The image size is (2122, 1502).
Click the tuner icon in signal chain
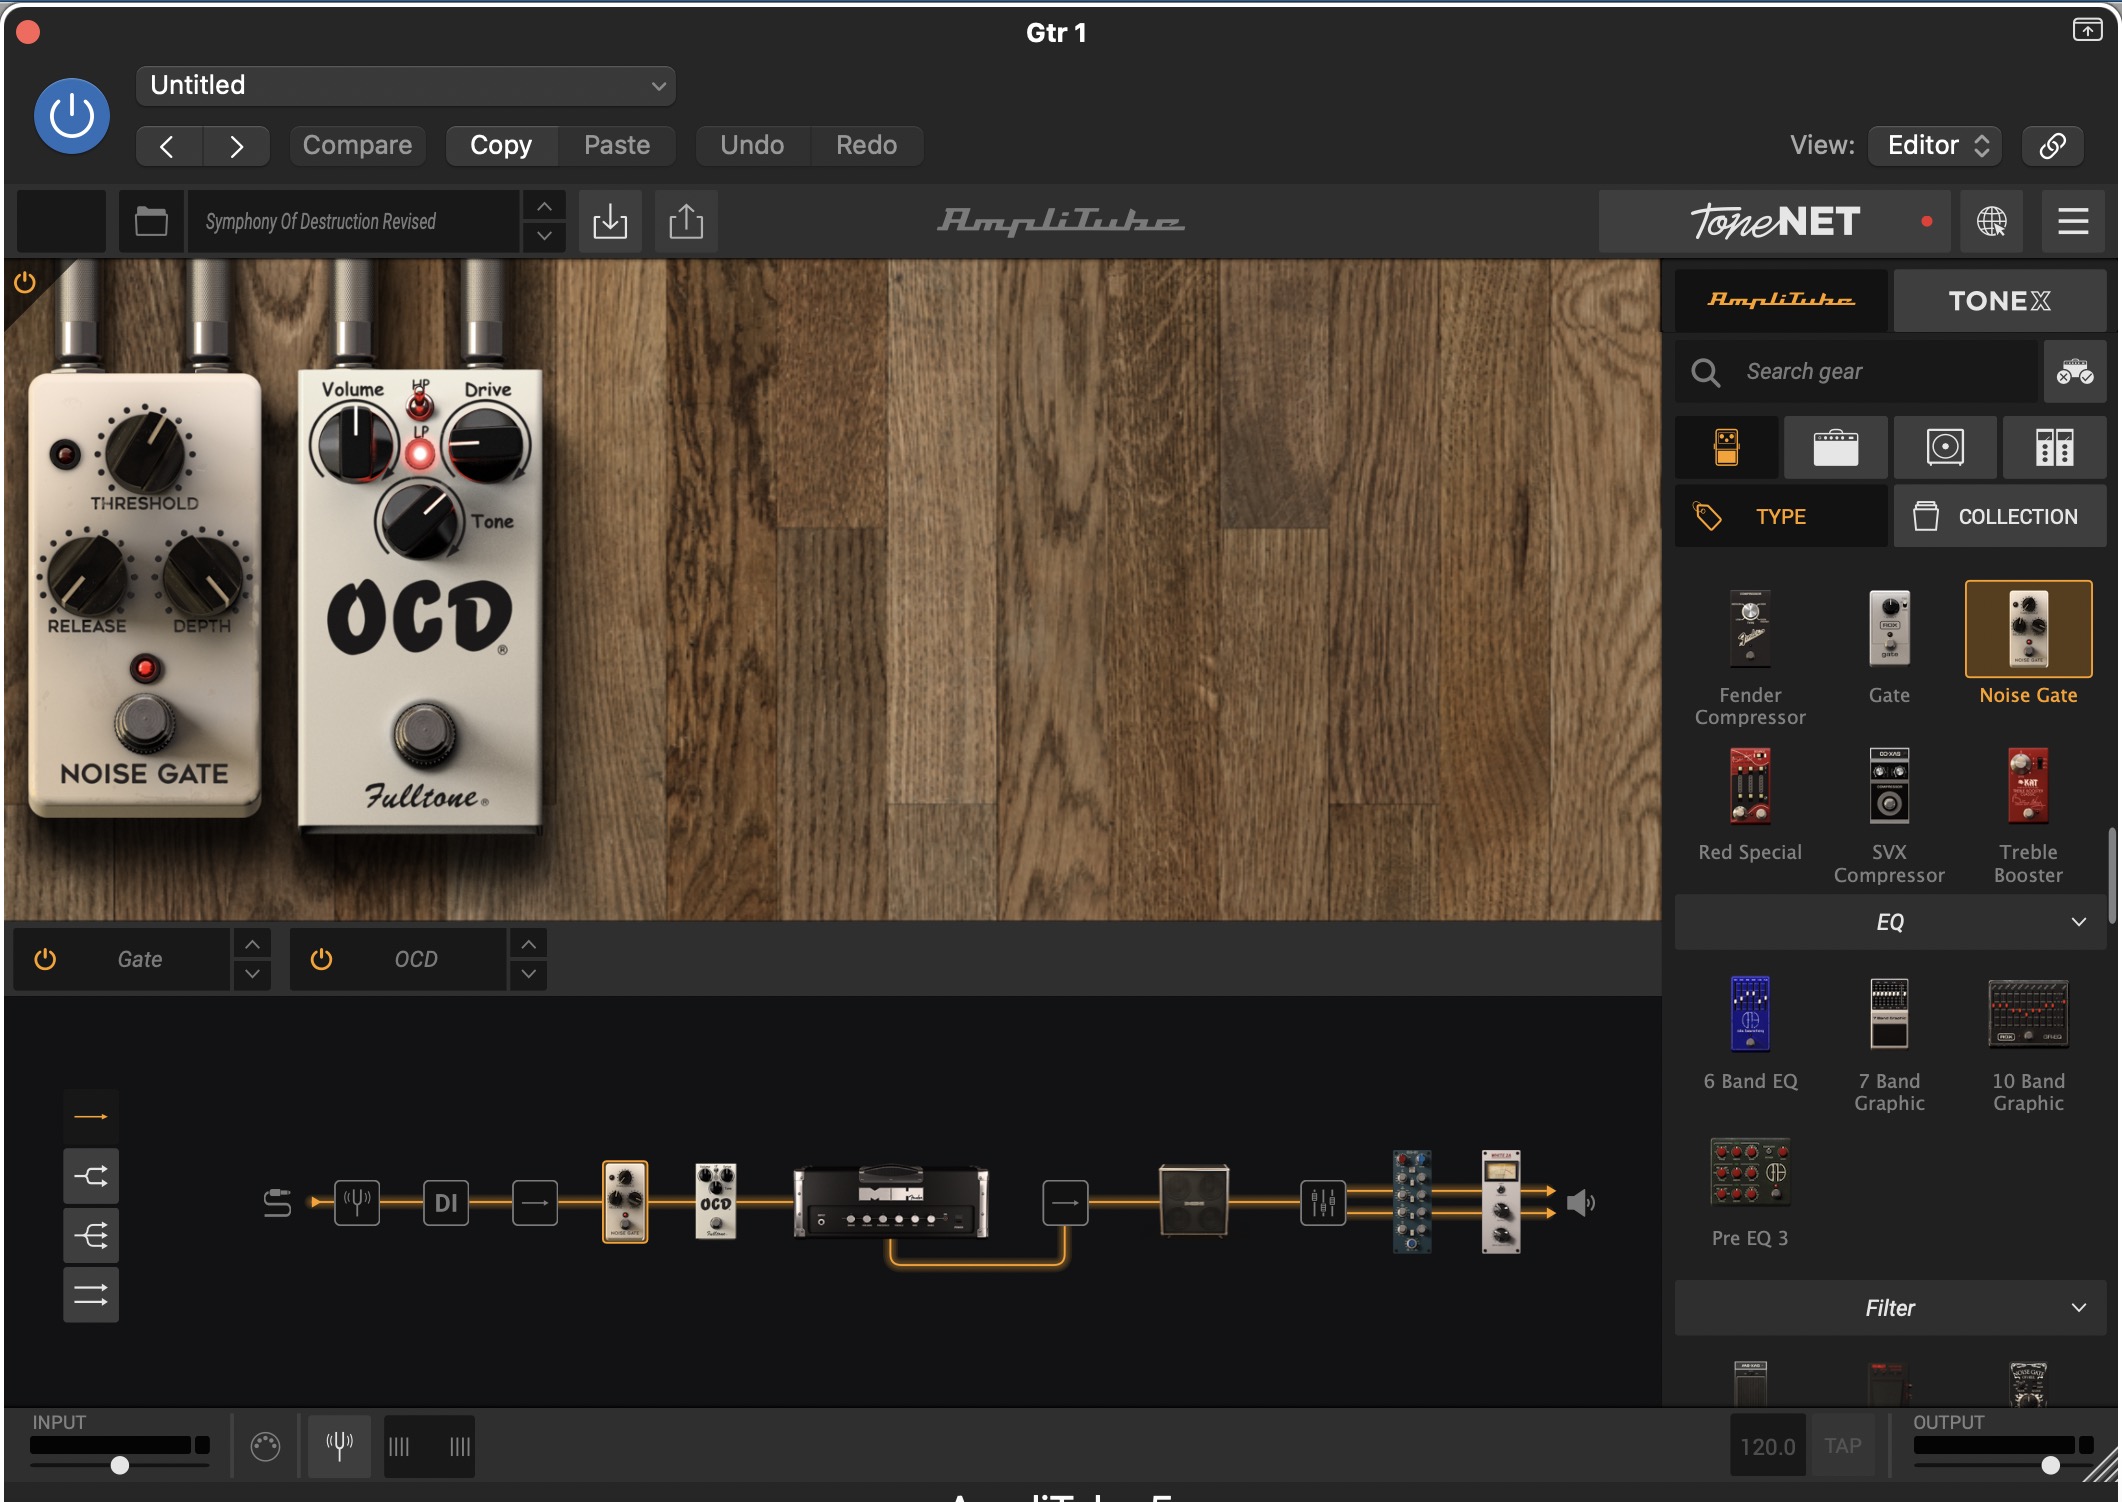click(x=357, y=1202)
